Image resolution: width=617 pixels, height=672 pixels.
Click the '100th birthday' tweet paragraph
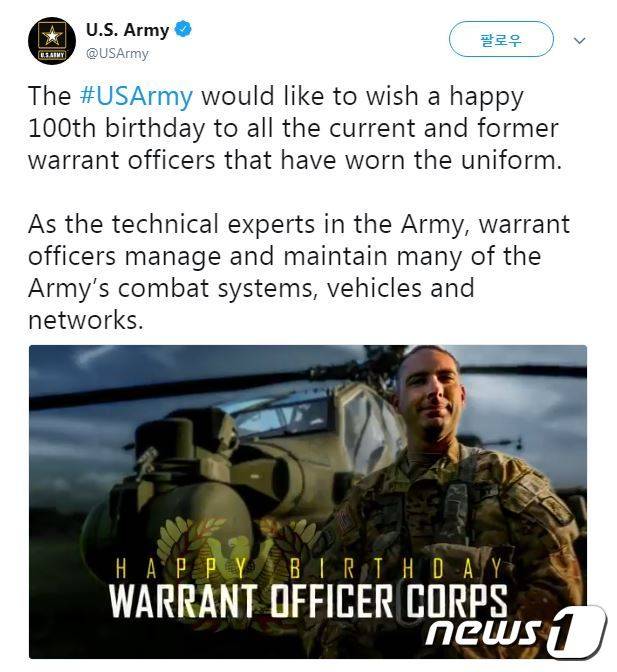pos(295,128)
